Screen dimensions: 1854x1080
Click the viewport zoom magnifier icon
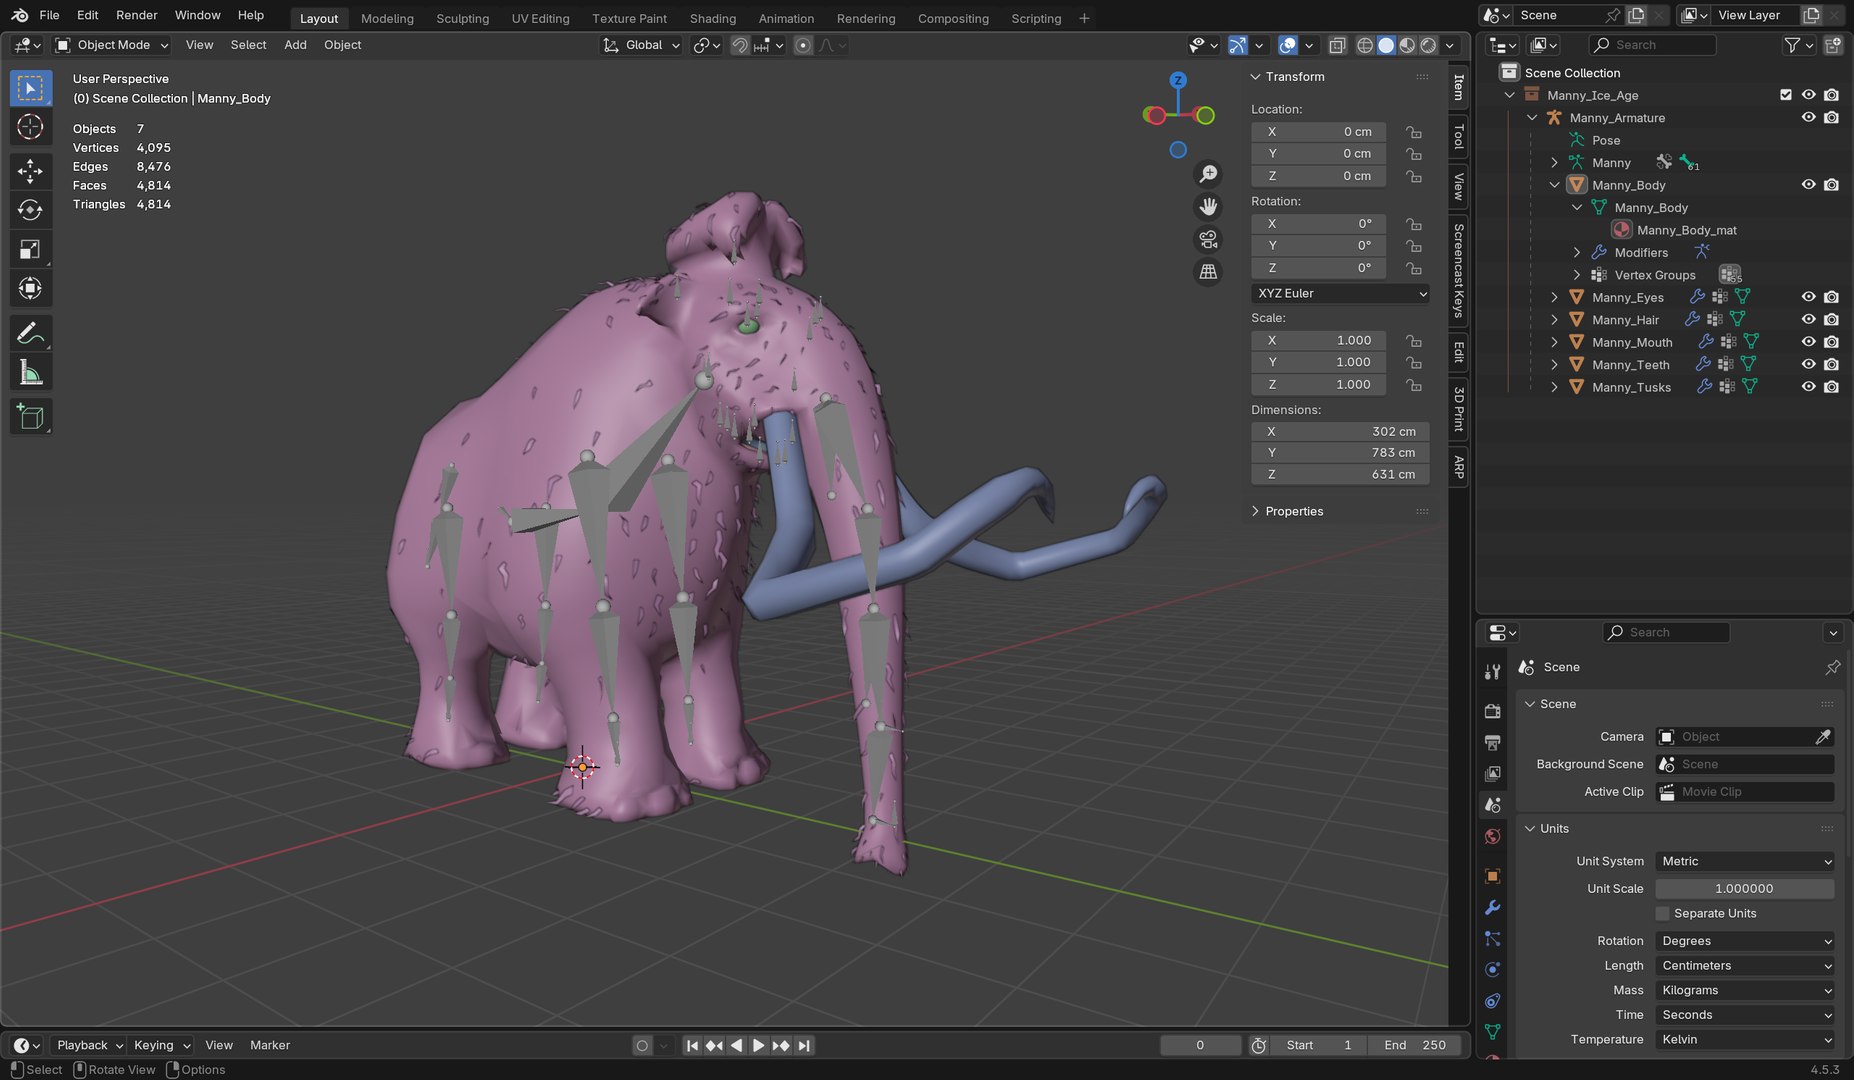point(1208,174)
